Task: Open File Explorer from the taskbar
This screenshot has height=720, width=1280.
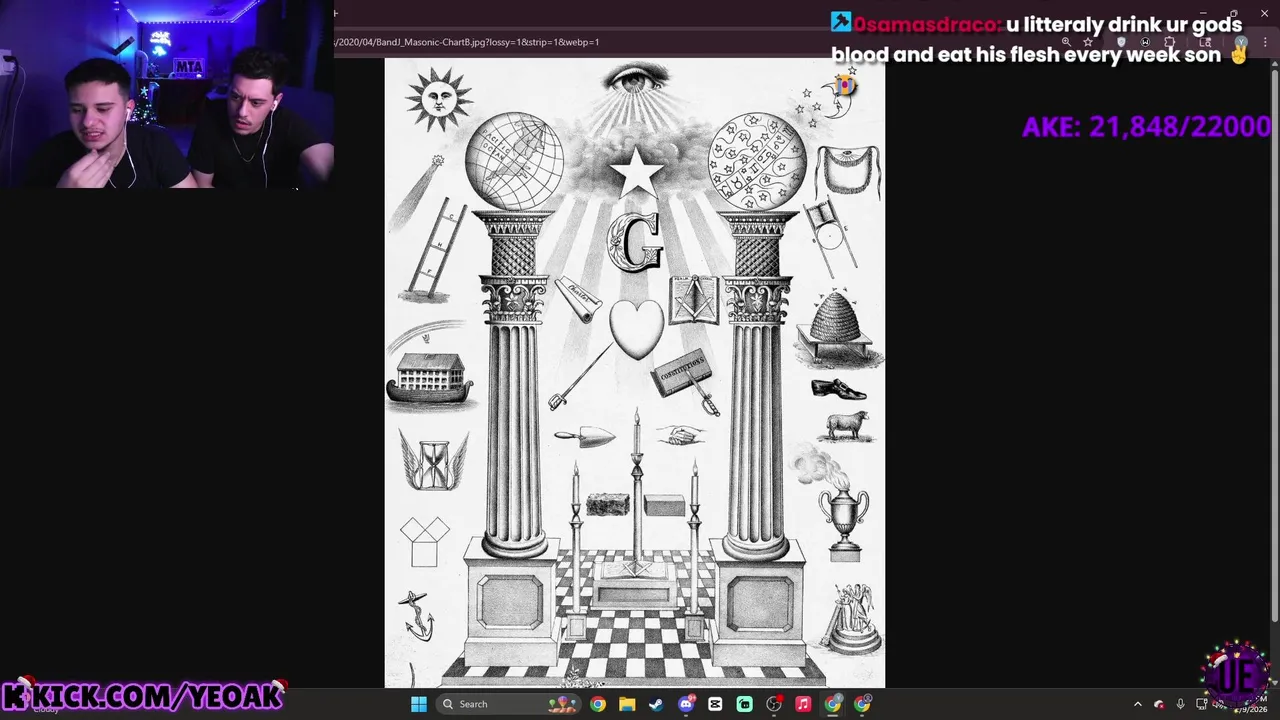Action: (627, 704)
